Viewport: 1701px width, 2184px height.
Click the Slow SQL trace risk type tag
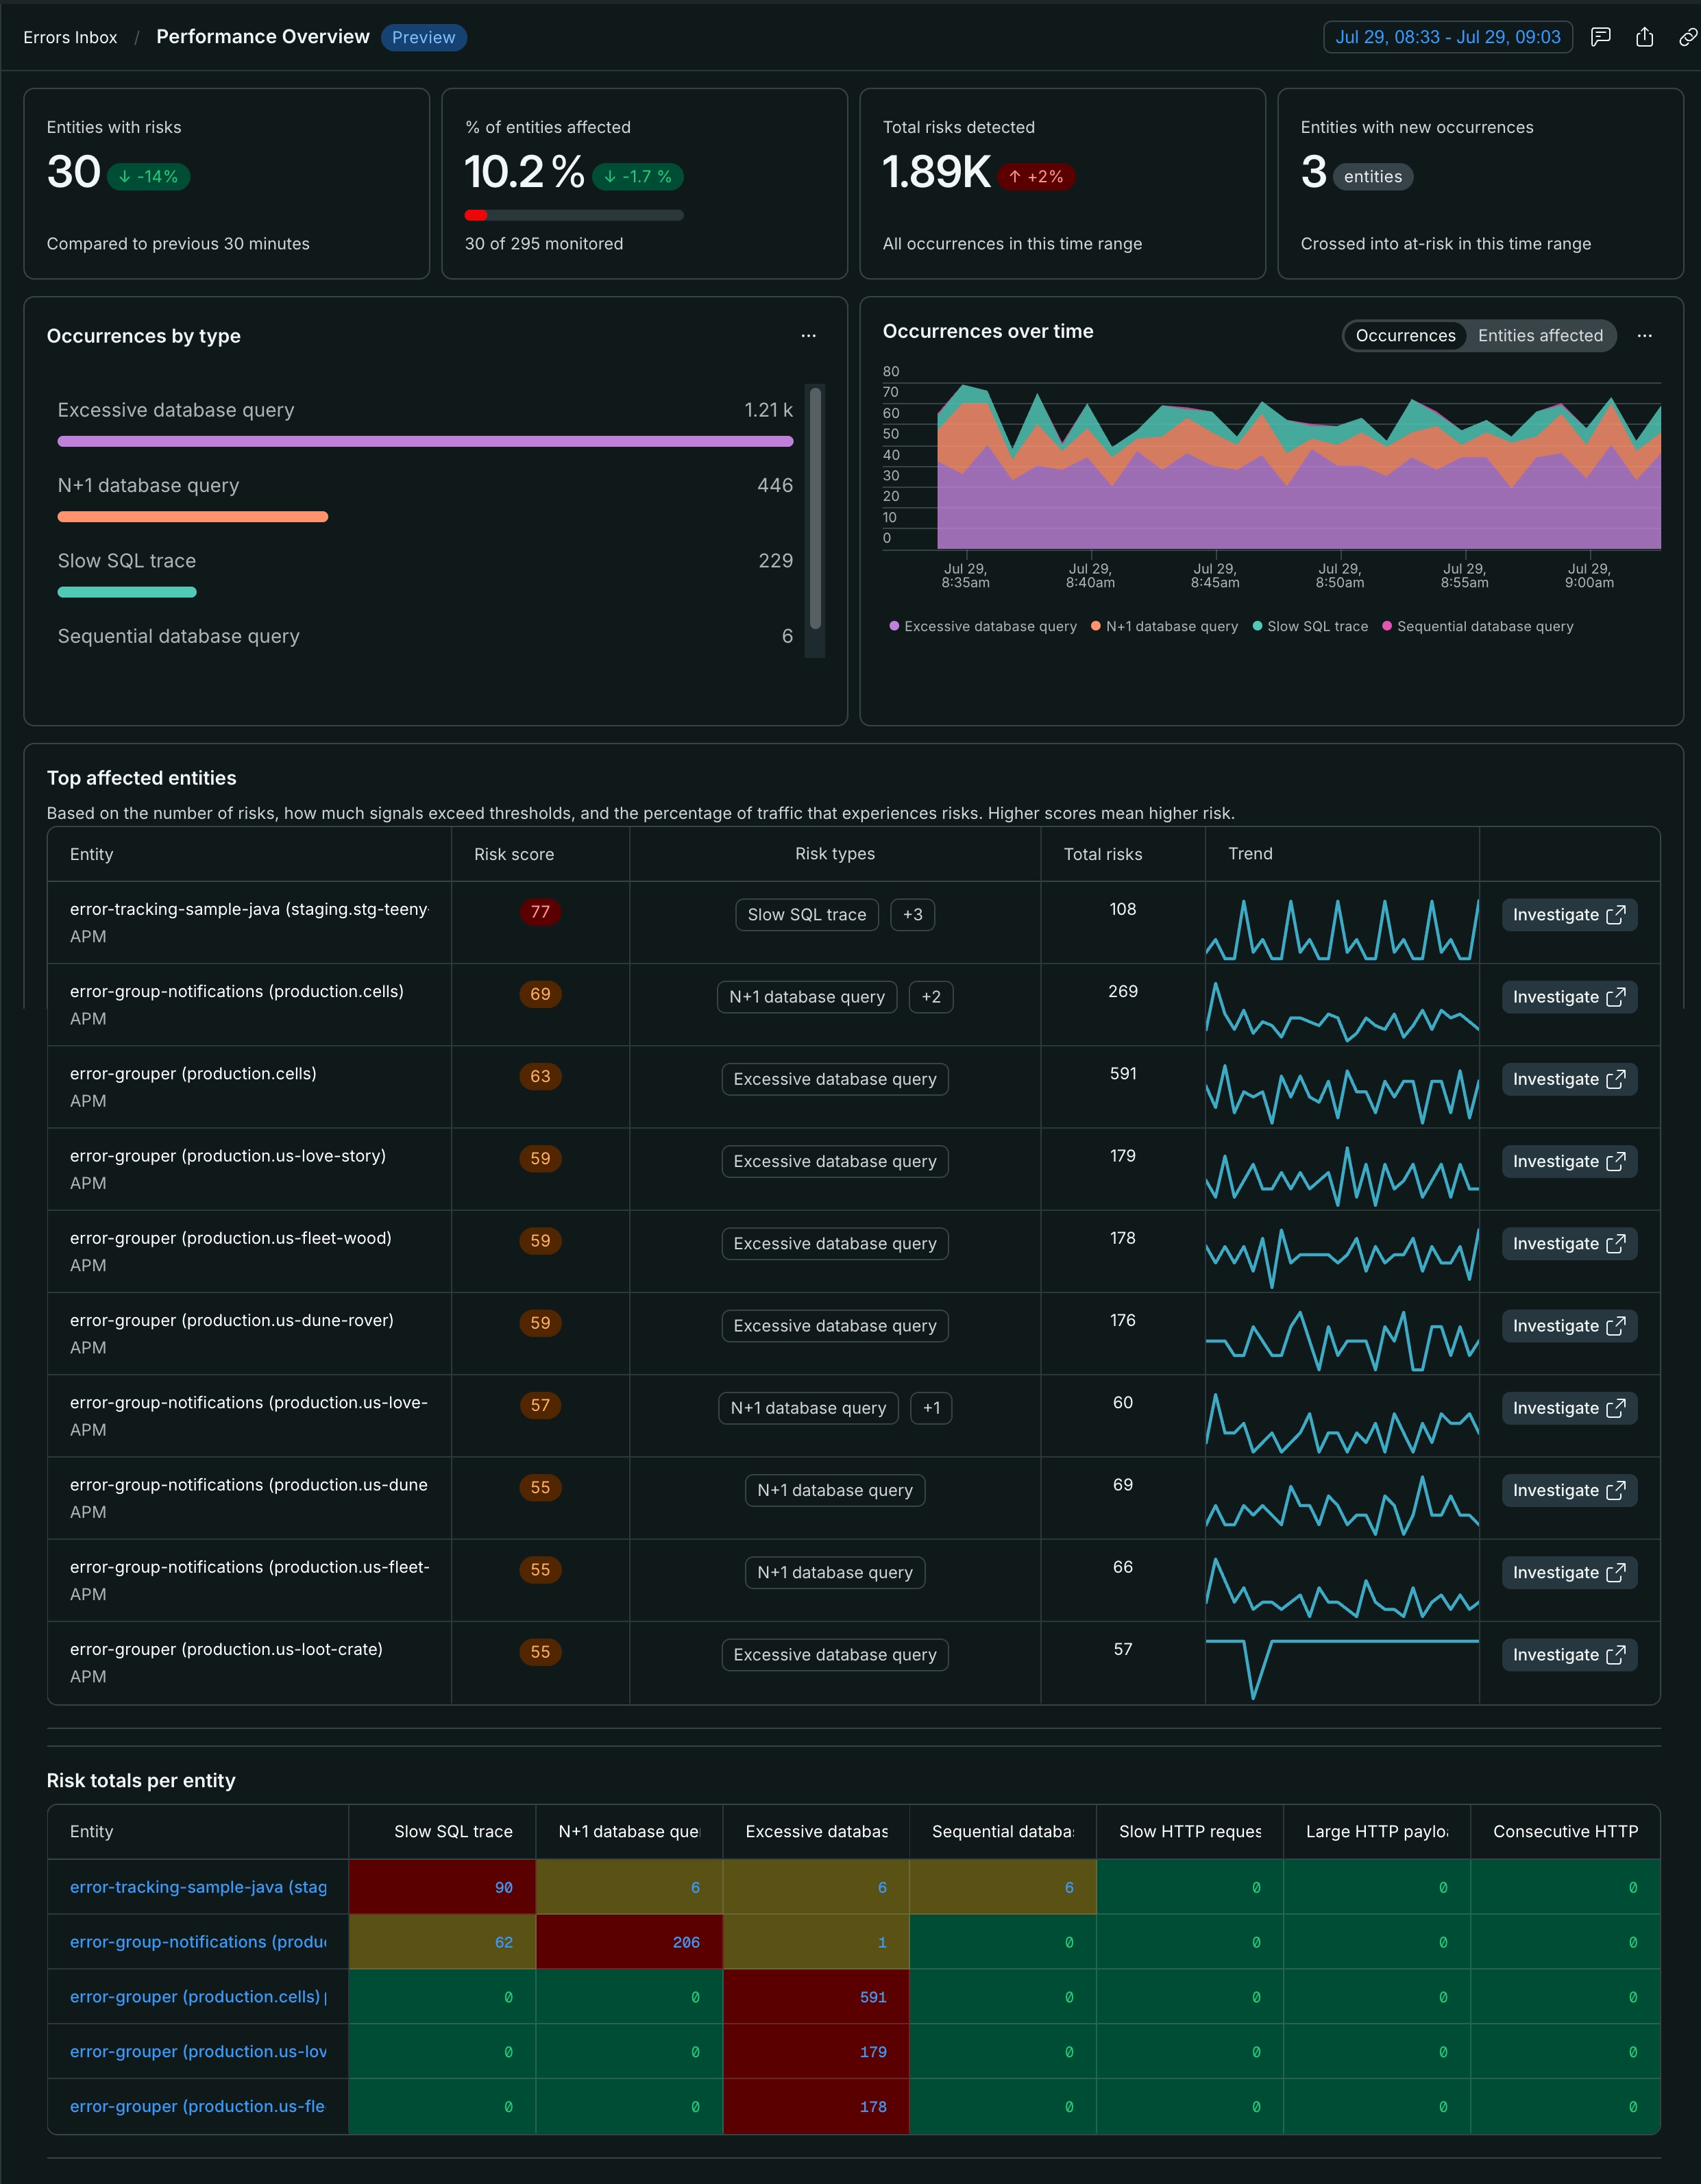tap(807, 915)
